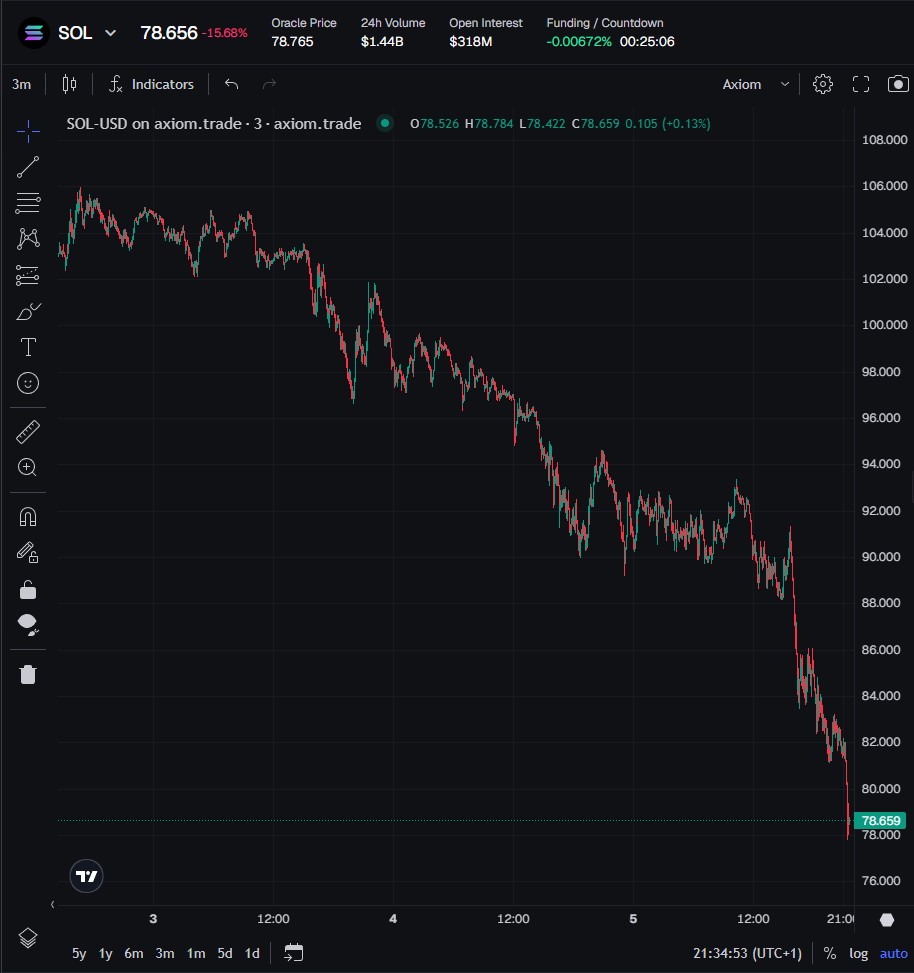This screenshot has width=914, height=973.
Task: Click the Oracle Price value 78.765
Action: 292,42
